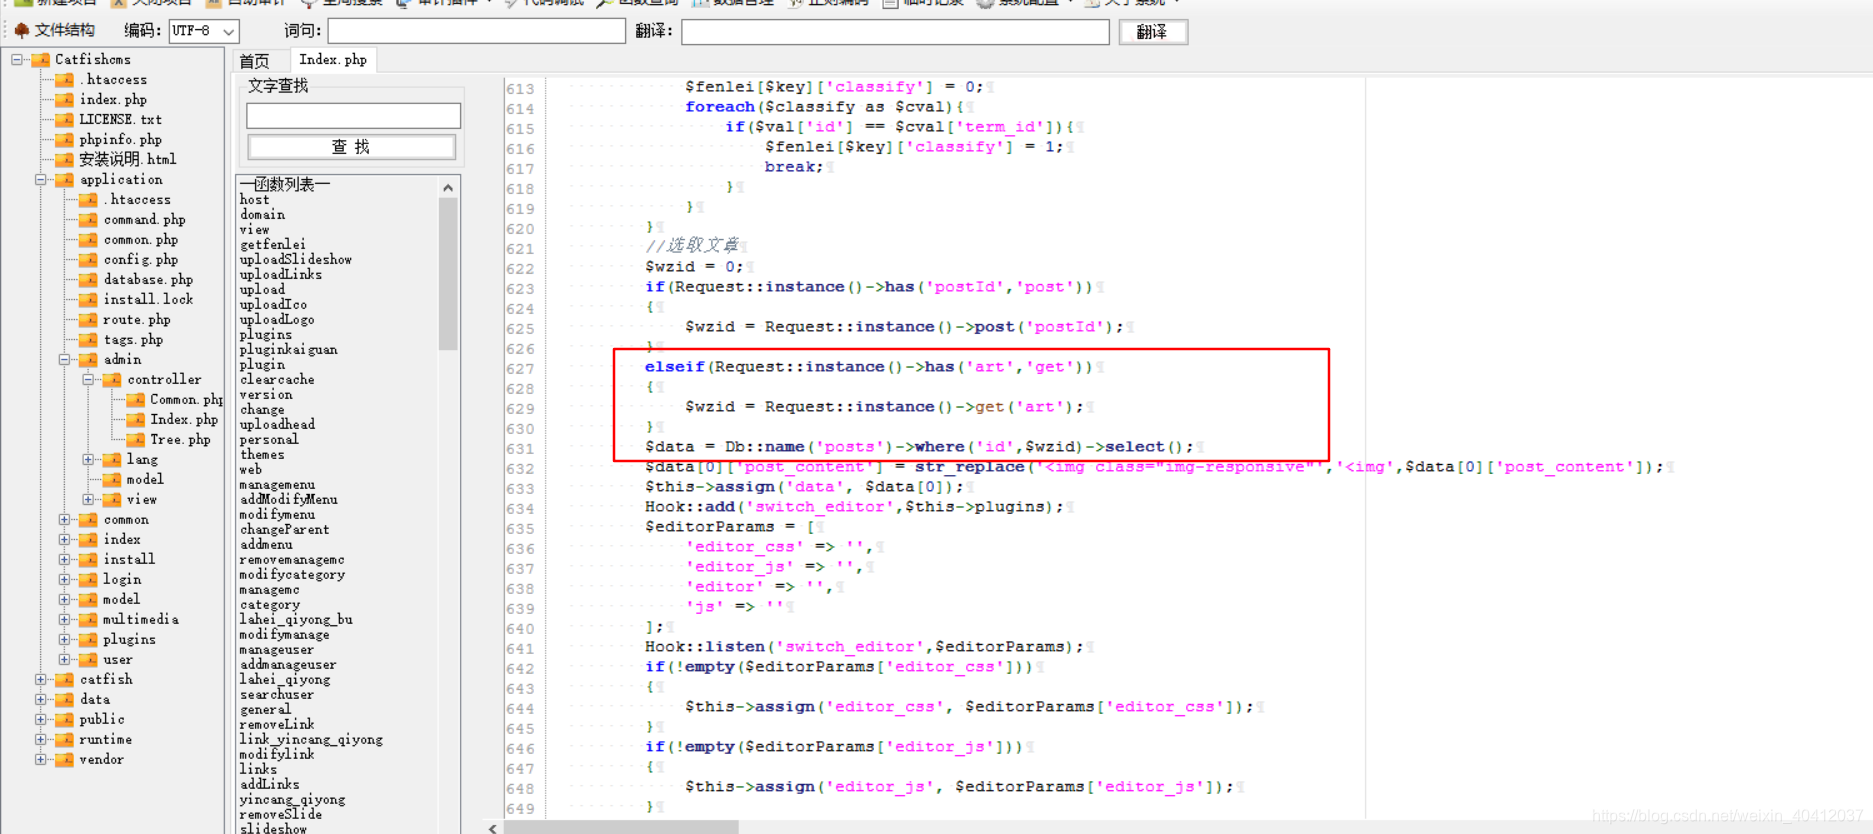Select the Common.php controller file

pyautogui.click(x=186, y=399)
